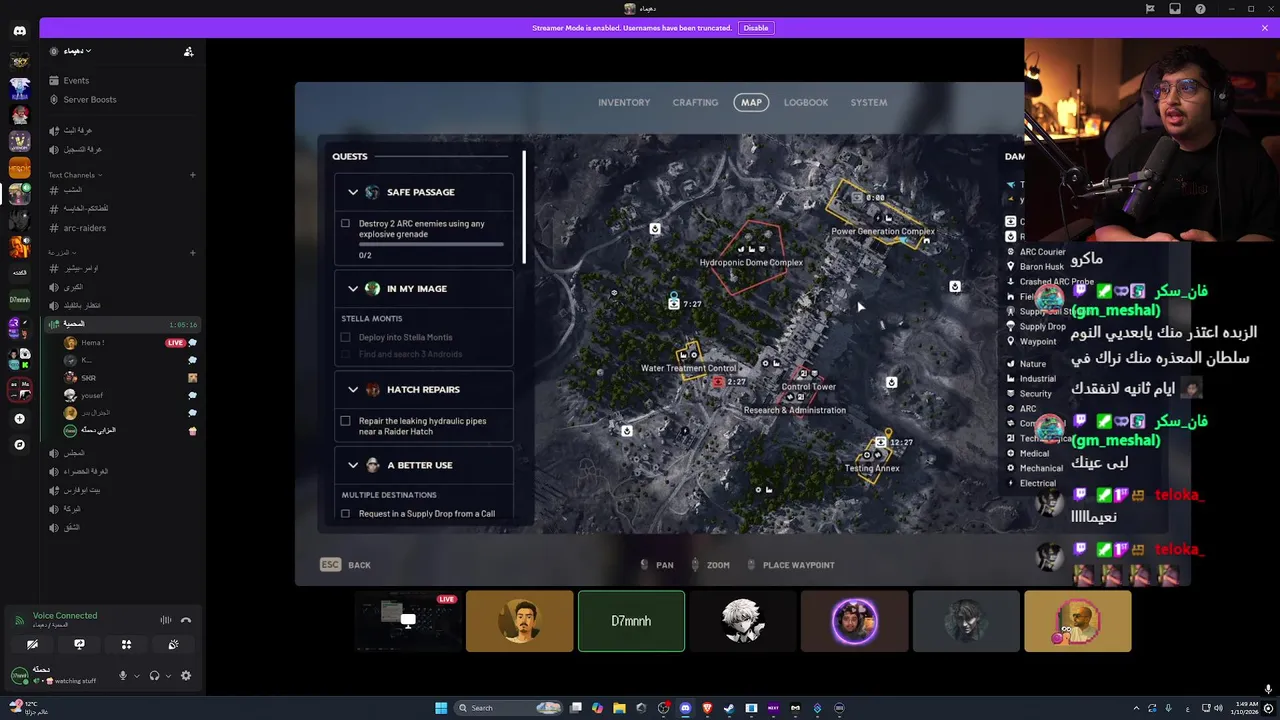Viewport: 1280px width, 720px height.
Task: Open Server Boosts entry
Action: (x=89, y=99)
